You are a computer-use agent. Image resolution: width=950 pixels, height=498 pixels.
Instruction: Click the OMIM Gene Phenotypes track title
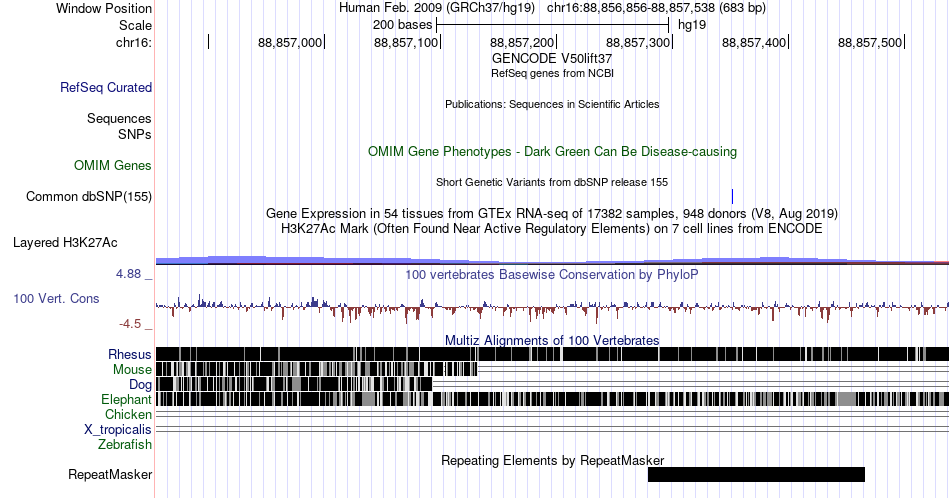(x=553, y=151)
